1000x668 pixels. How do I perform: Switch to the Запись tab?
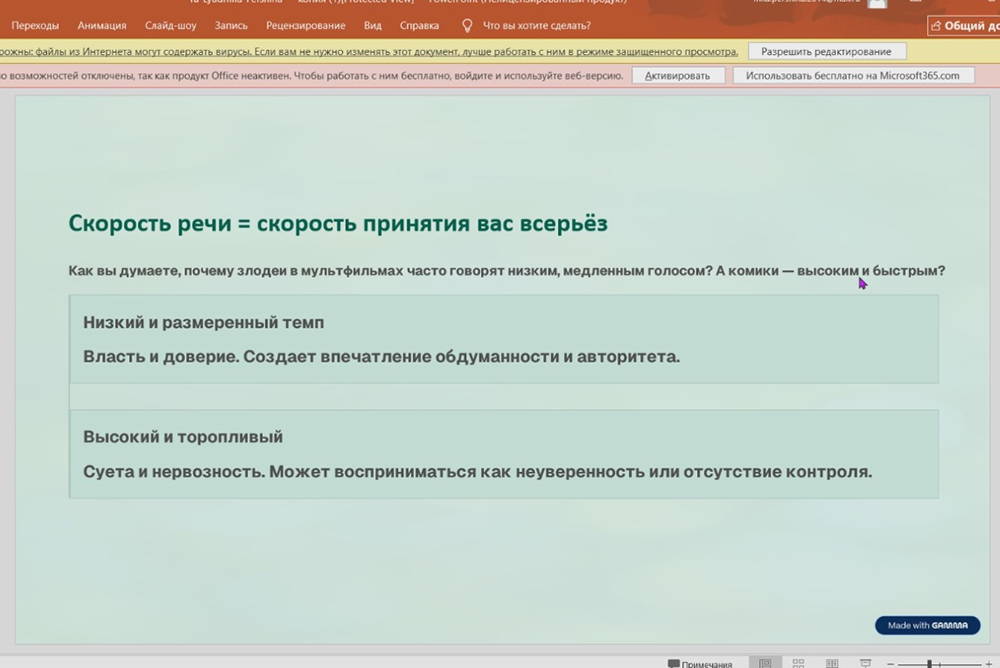pos(231,26)
